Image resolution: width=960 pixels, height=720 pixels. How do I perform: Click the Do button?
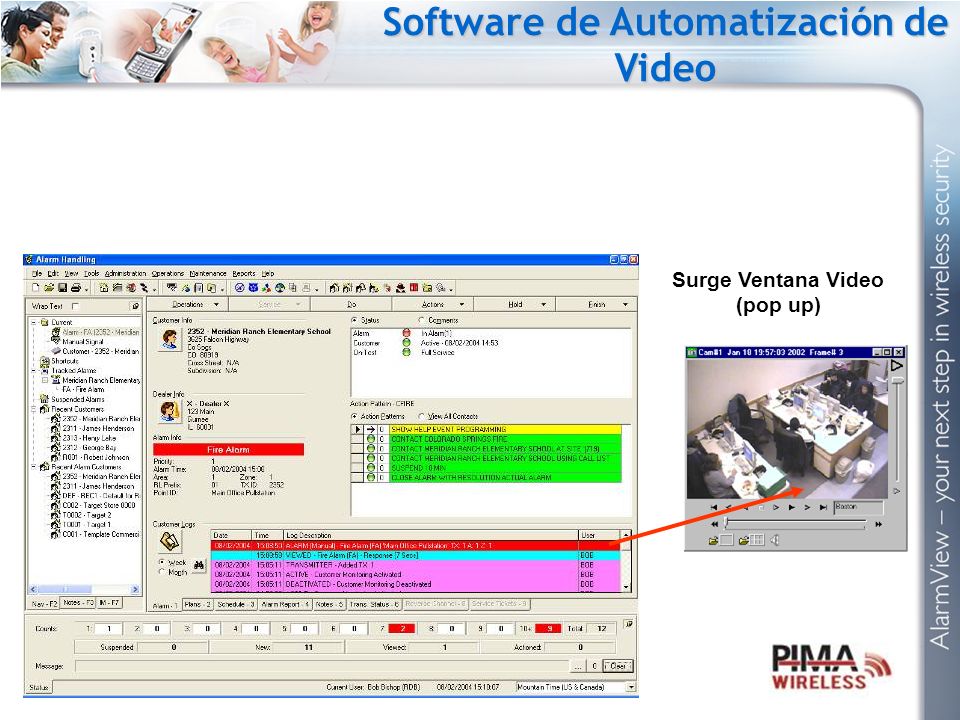coord(351,304)
